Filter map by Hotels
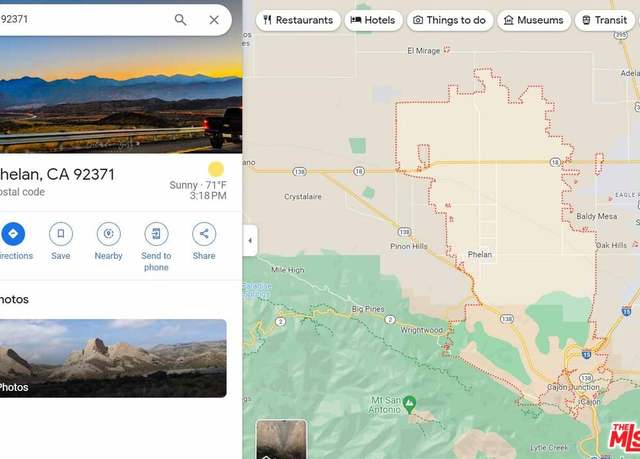 [x=373, y=20]
